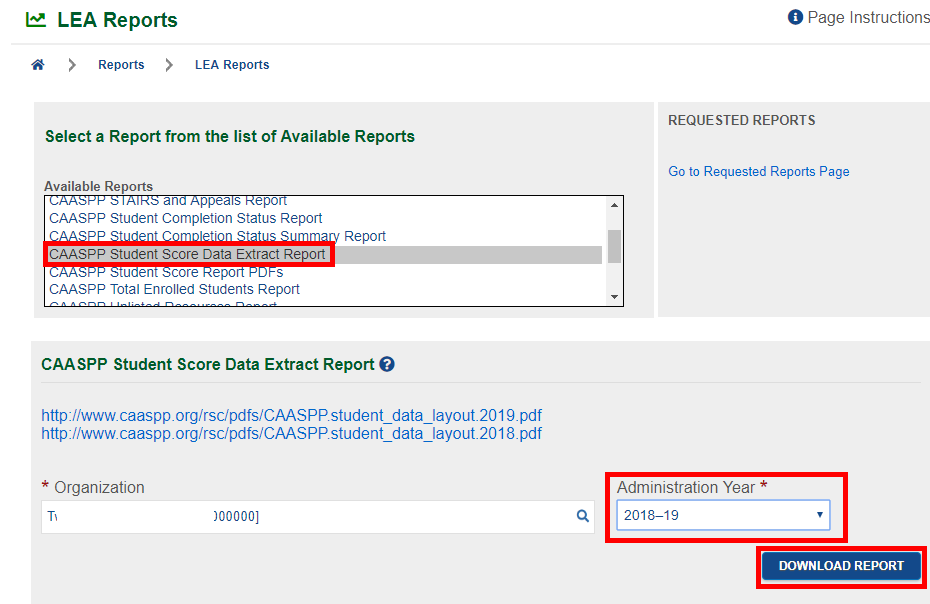930x604 pixels.
Task: Open the student_data_layout.2018.pdf link
Action: [291, 434]
